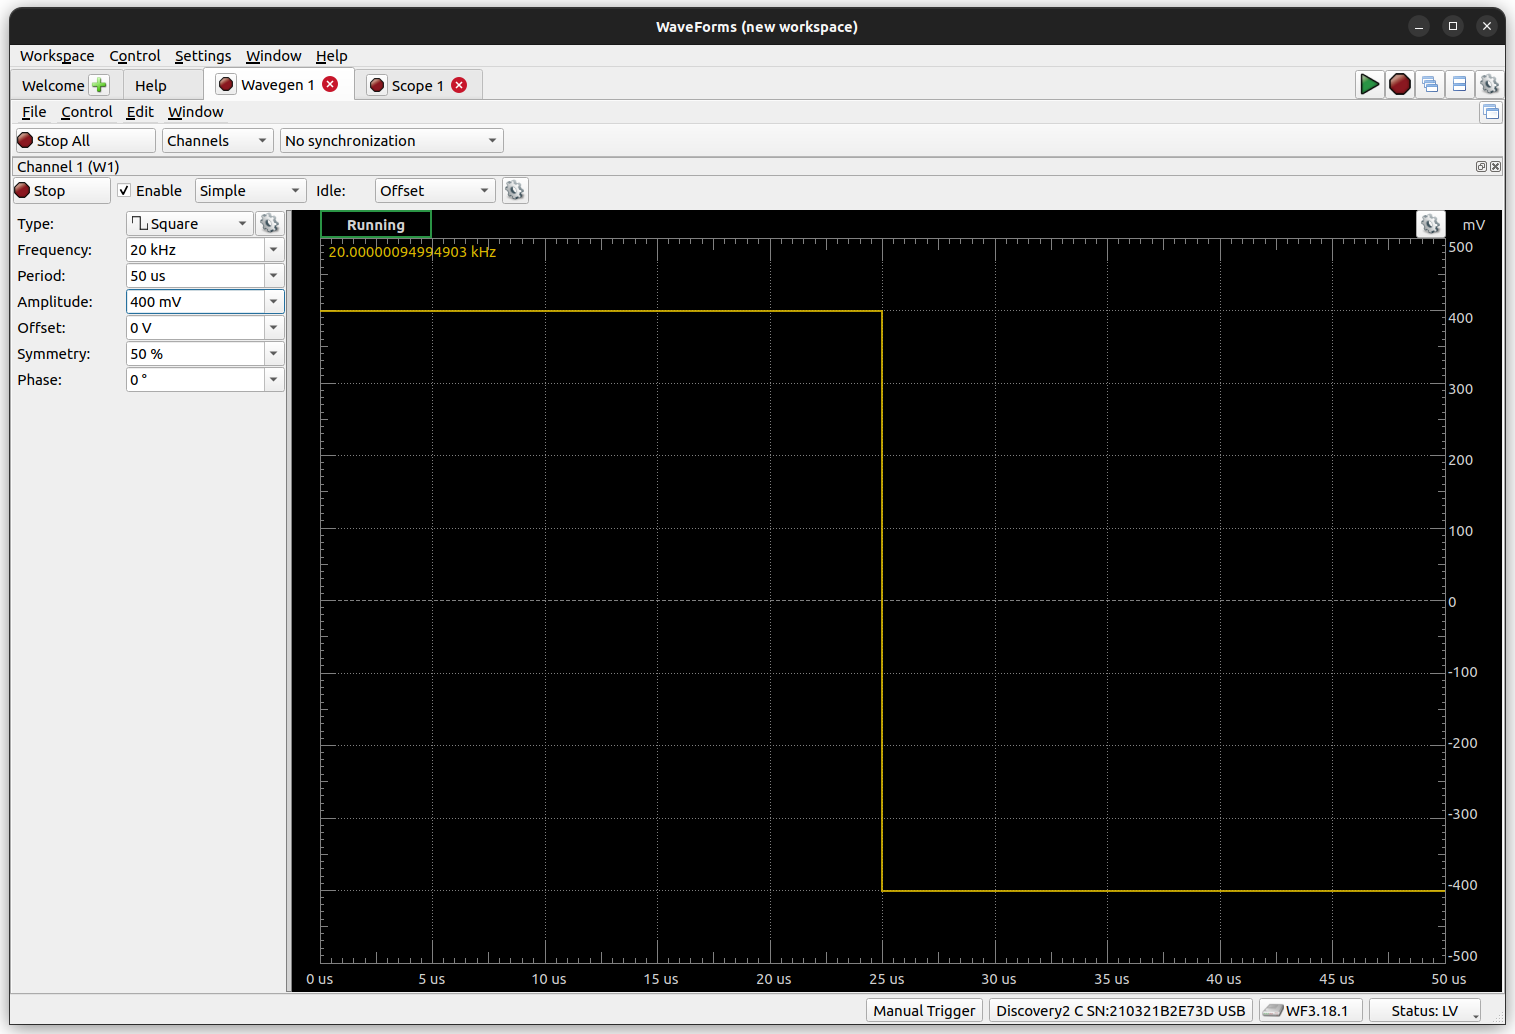This screenshot has height=1034, width=1515.
Task: Click the 20.00000094994903 kHz readout text
Action: 412,252
